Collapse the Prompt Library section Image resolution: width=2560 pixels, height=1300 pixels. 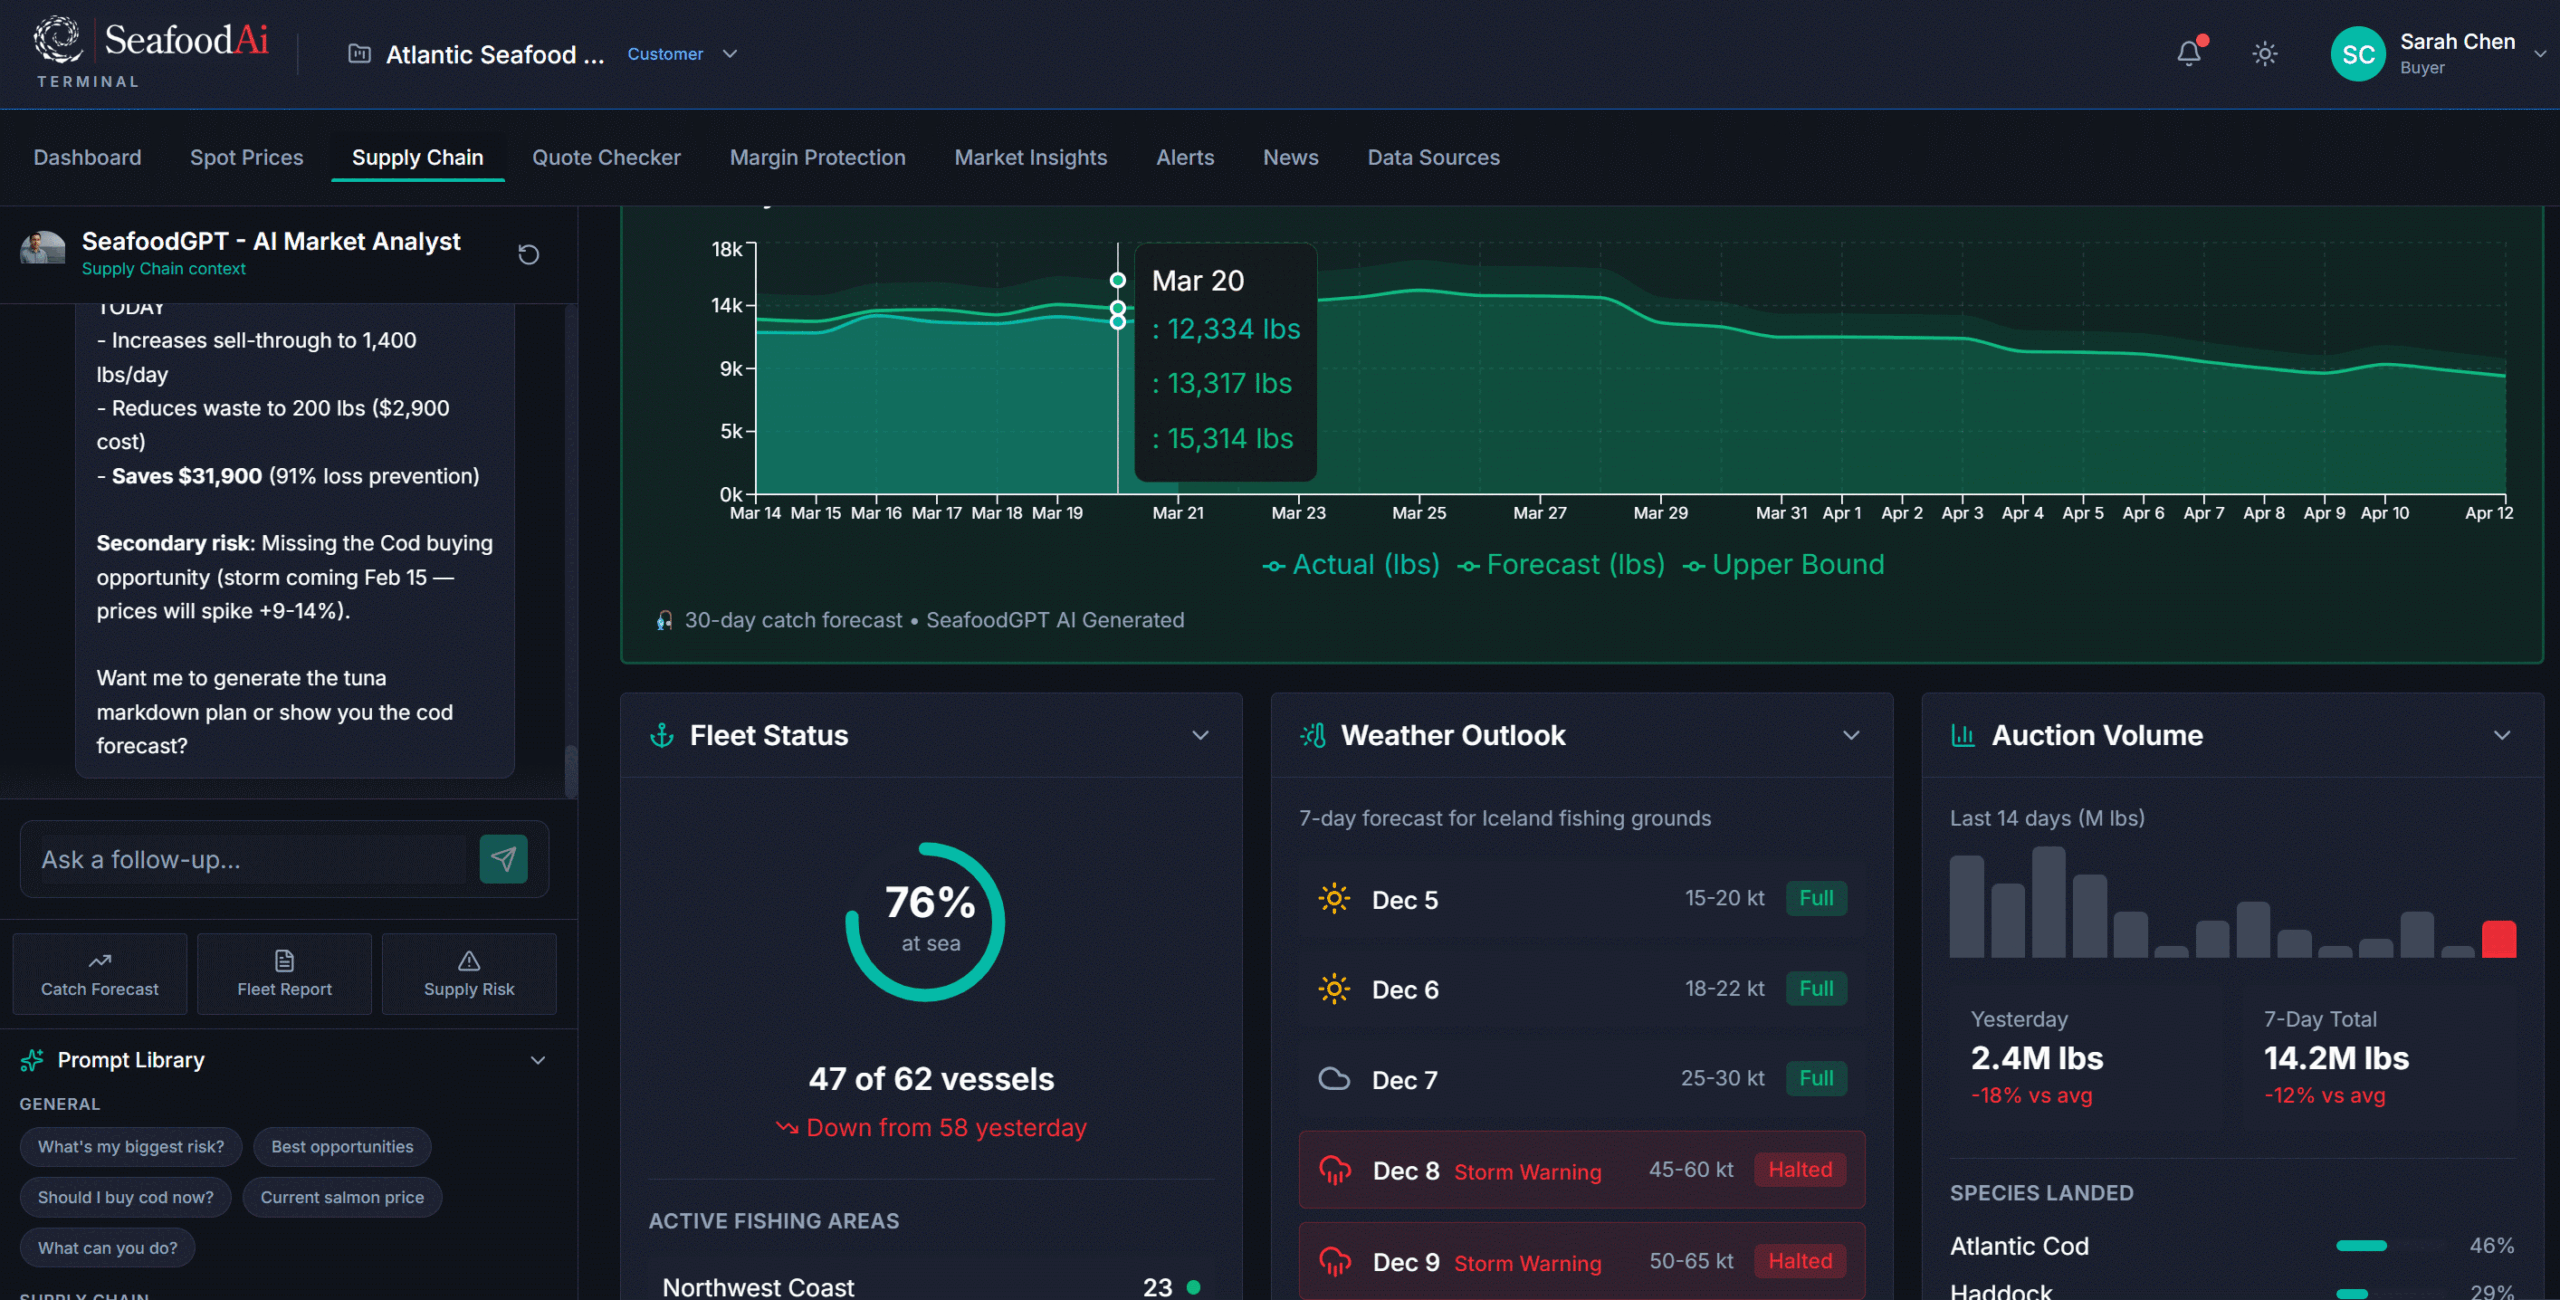click(x=537, y=1060)
